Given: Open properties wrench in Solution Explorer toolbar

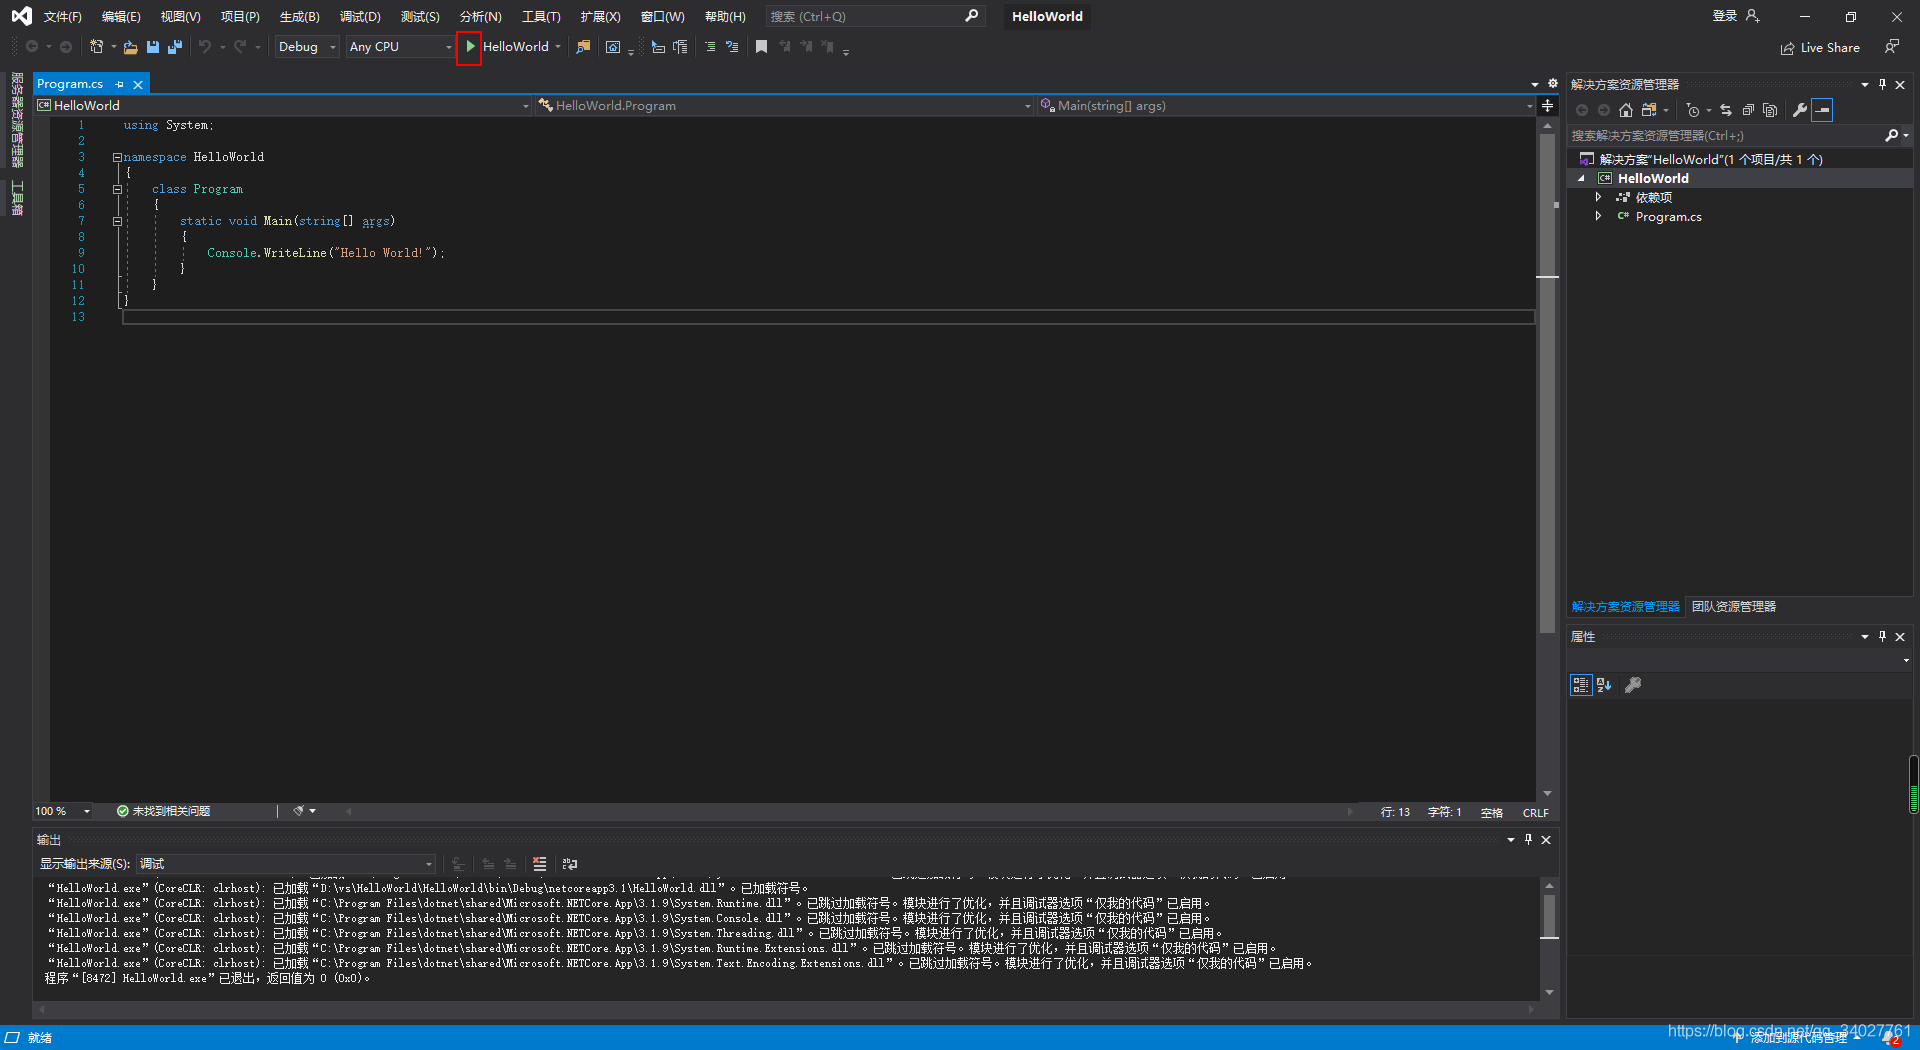Looking at the screenshot, I should coord(1800,110).
